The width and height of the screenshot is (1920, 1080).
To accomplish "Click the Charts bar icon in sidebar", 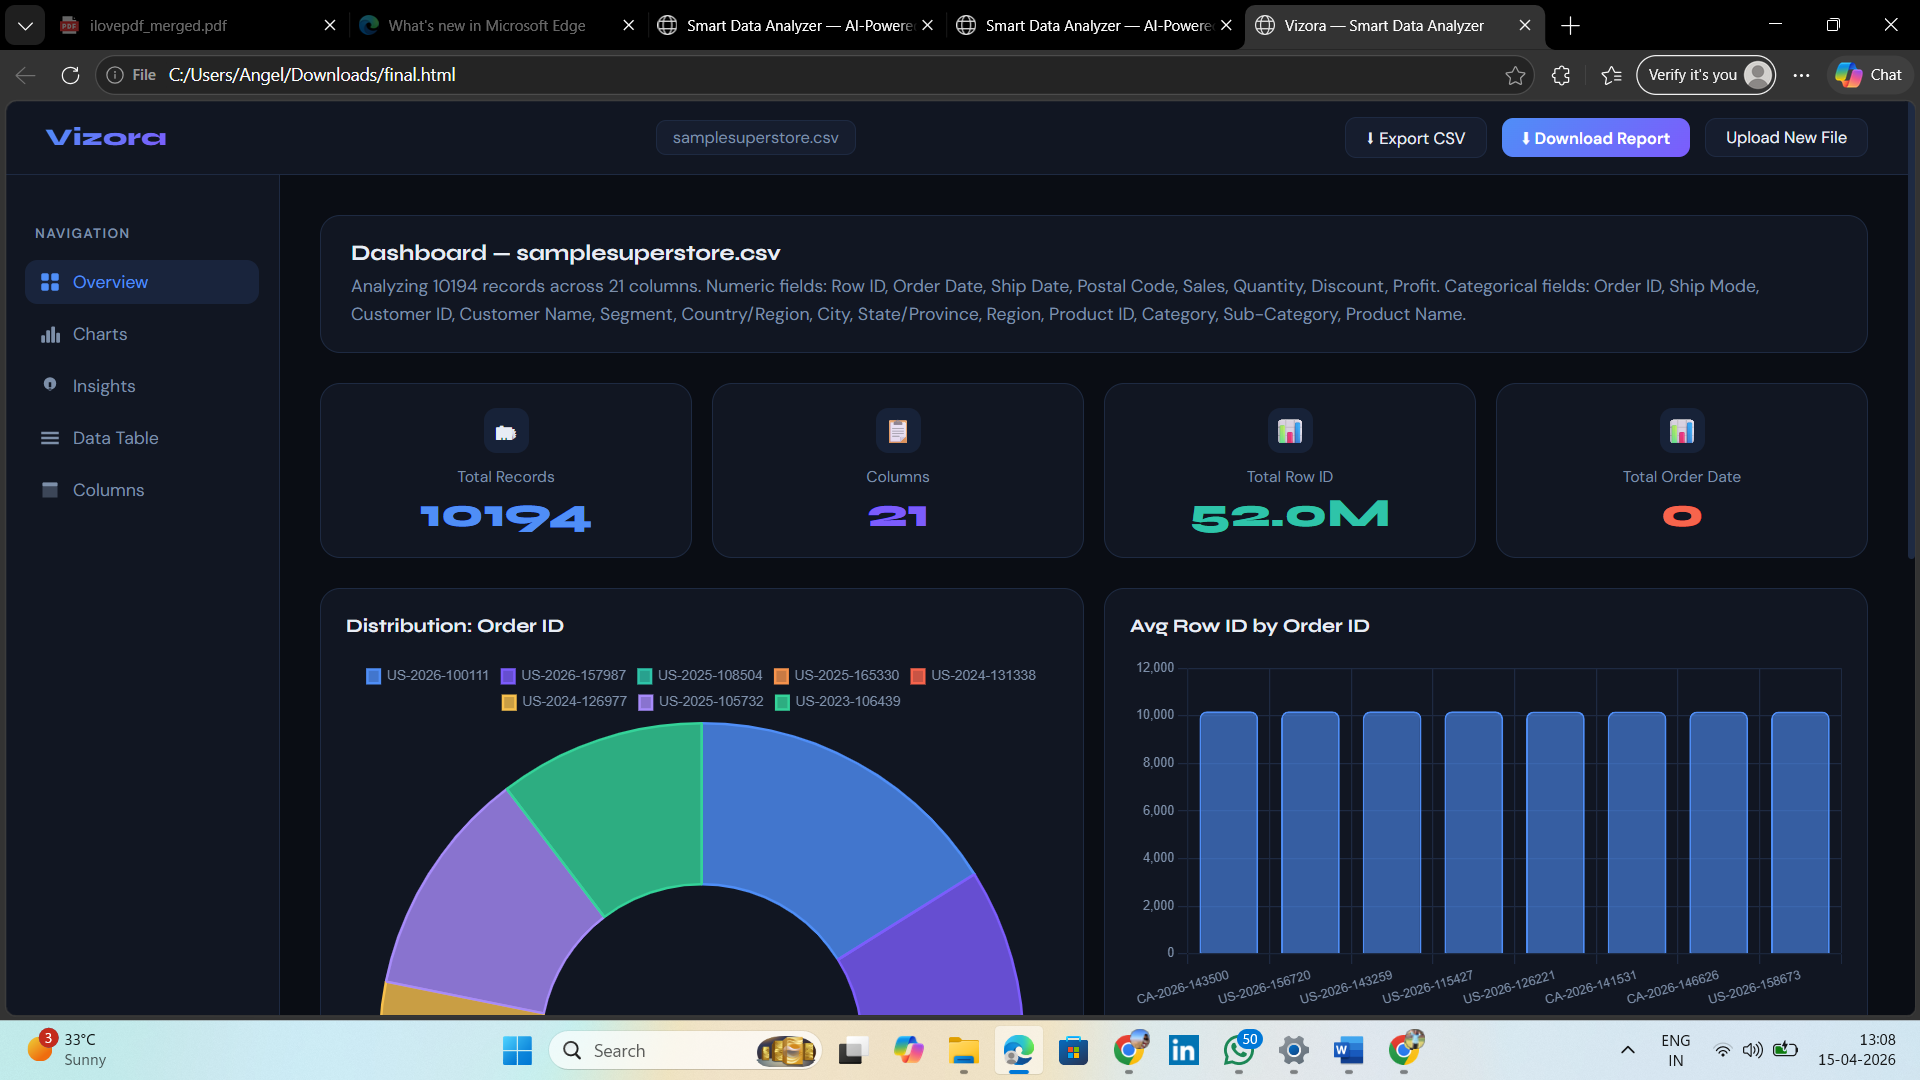I will point(50,334).
